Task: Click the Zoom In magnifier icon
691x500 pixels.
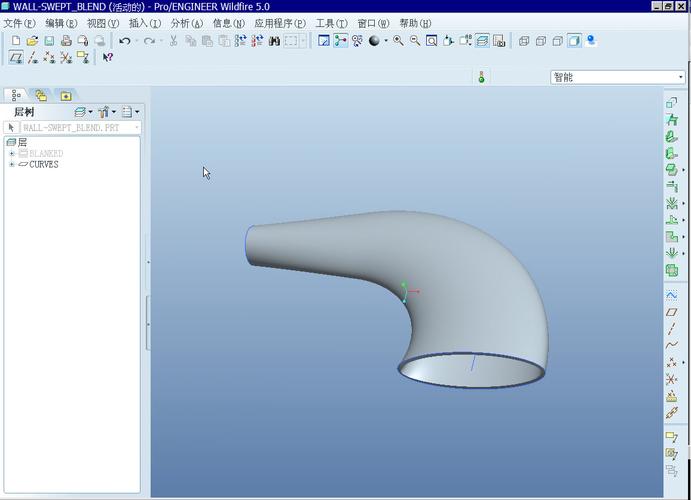Action: [x=398, y=41]
